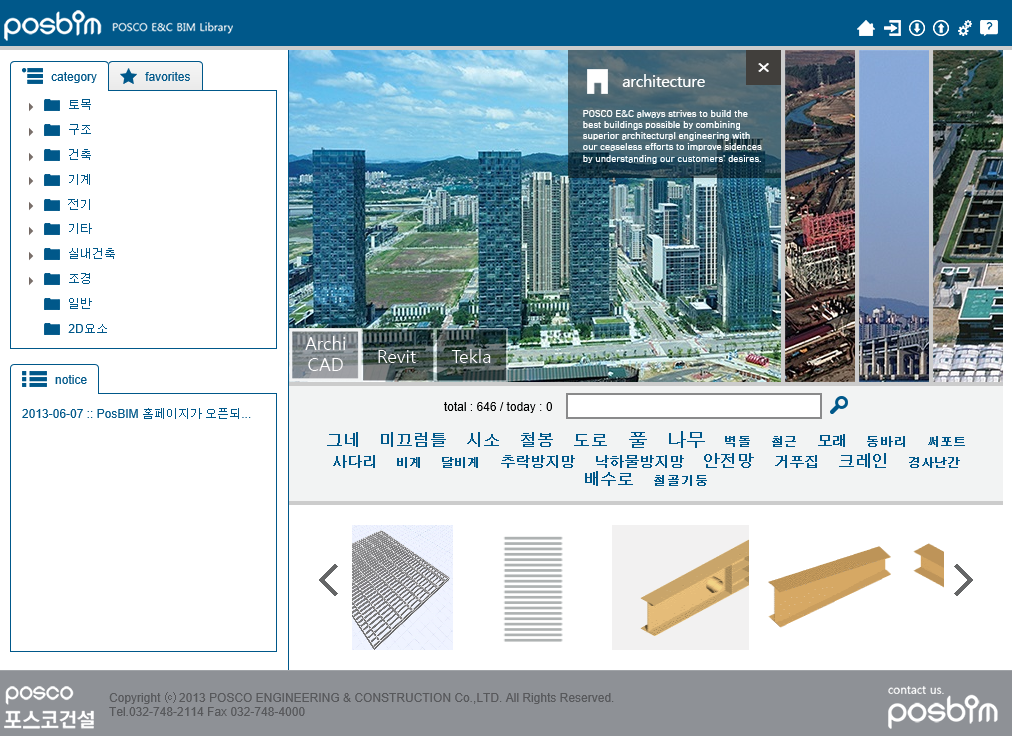The width and height of the screenshot is (1012, 736).
Task: Click the 낙하물방지망 keyword link
Action: point(639,462)
